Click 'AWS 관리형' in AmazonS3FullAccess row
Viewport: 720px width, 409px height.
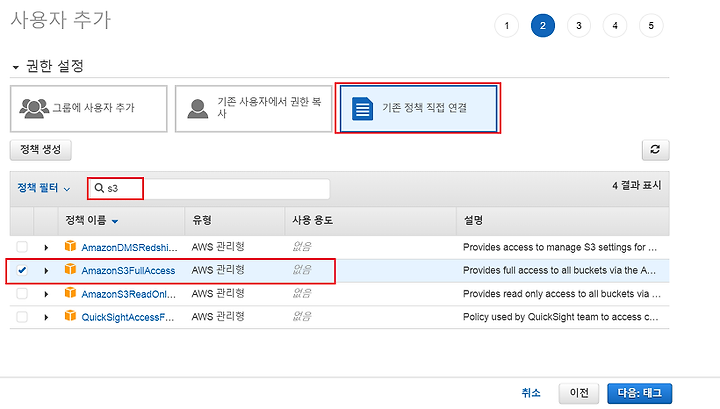click(x=218, y=270)
